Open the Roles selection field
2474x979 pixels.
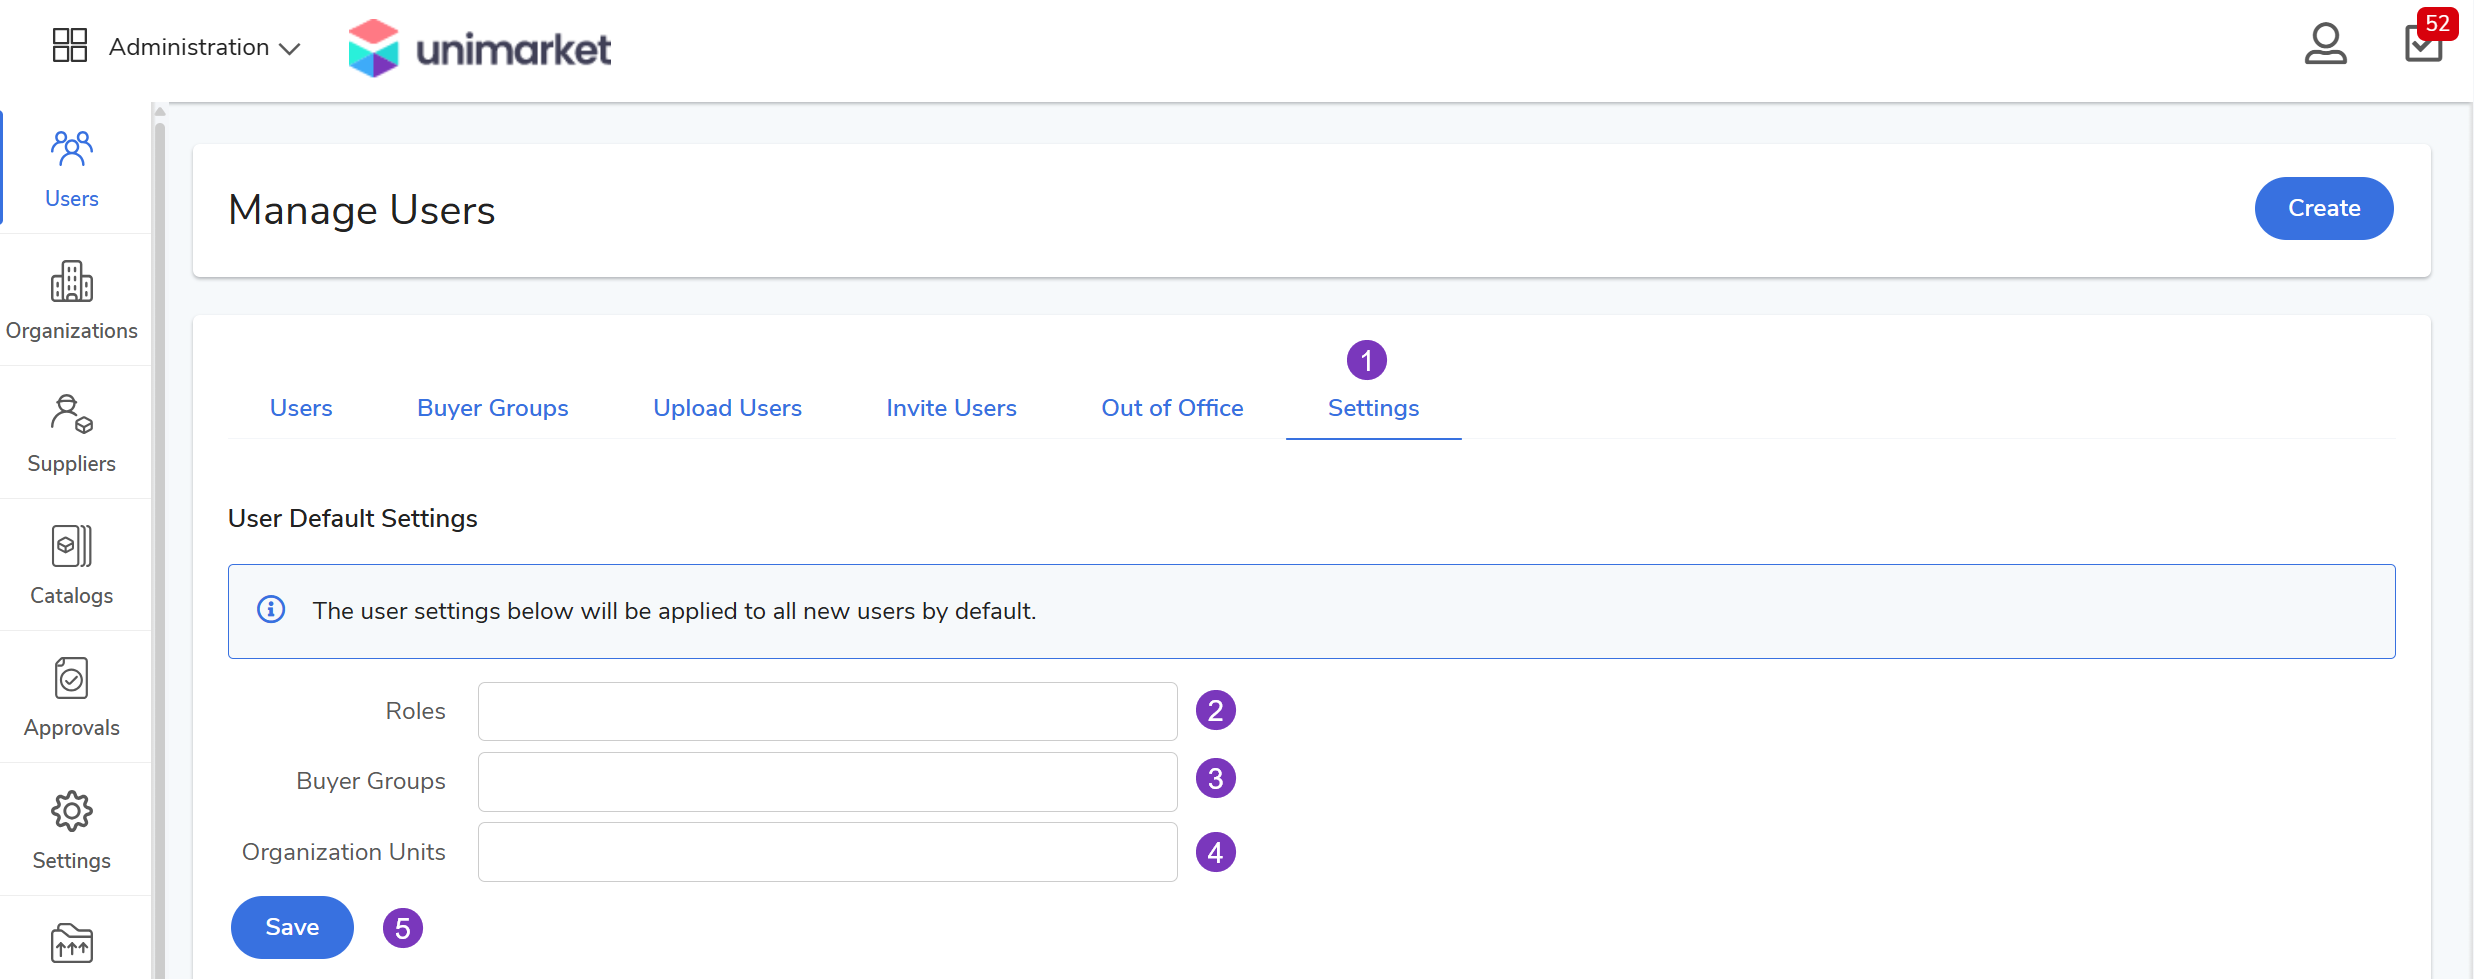pyautogui.click(x=827, y=711)
